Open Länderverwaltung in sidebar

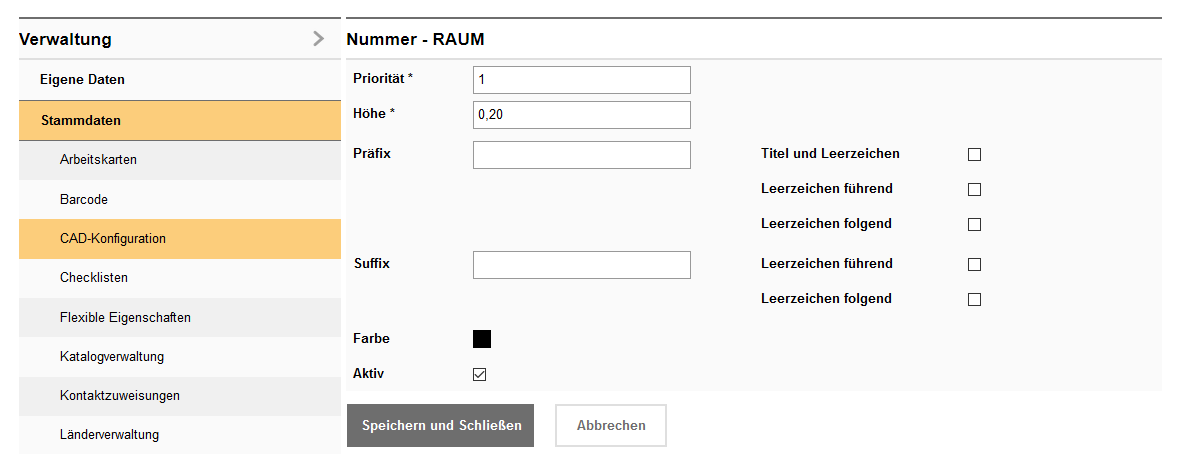109,434
